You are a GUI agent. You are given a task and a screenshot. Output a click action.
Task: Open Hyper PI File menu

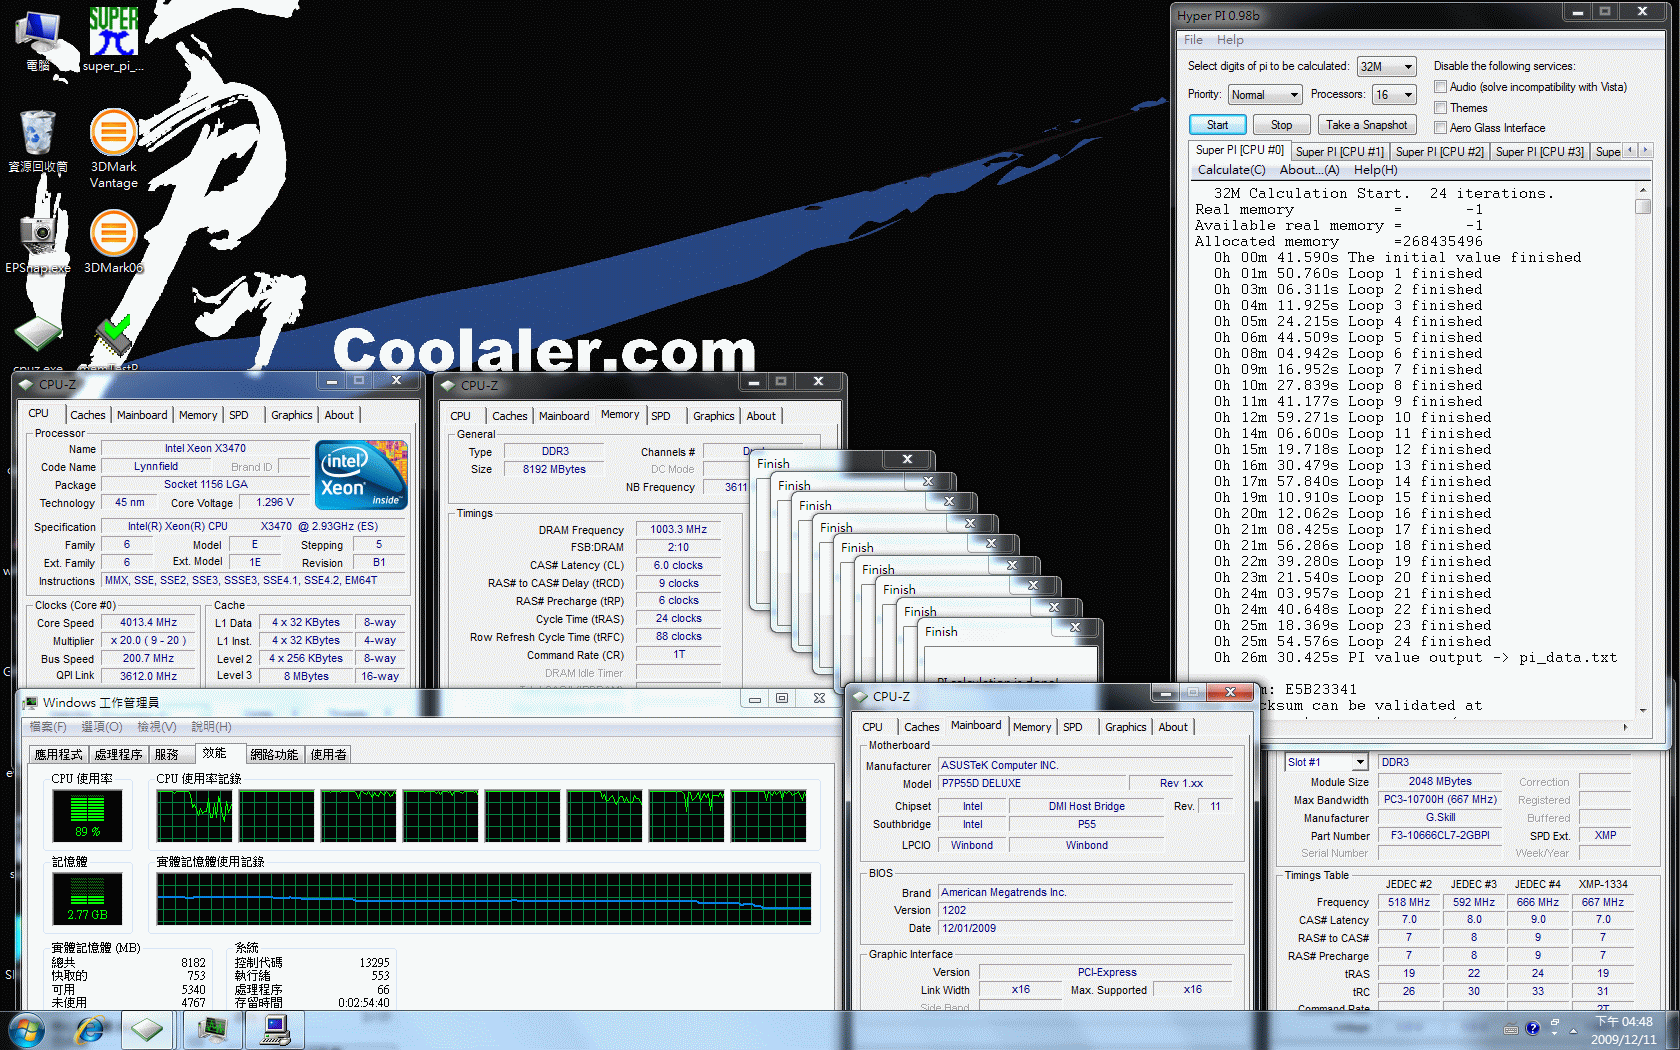1193,40
